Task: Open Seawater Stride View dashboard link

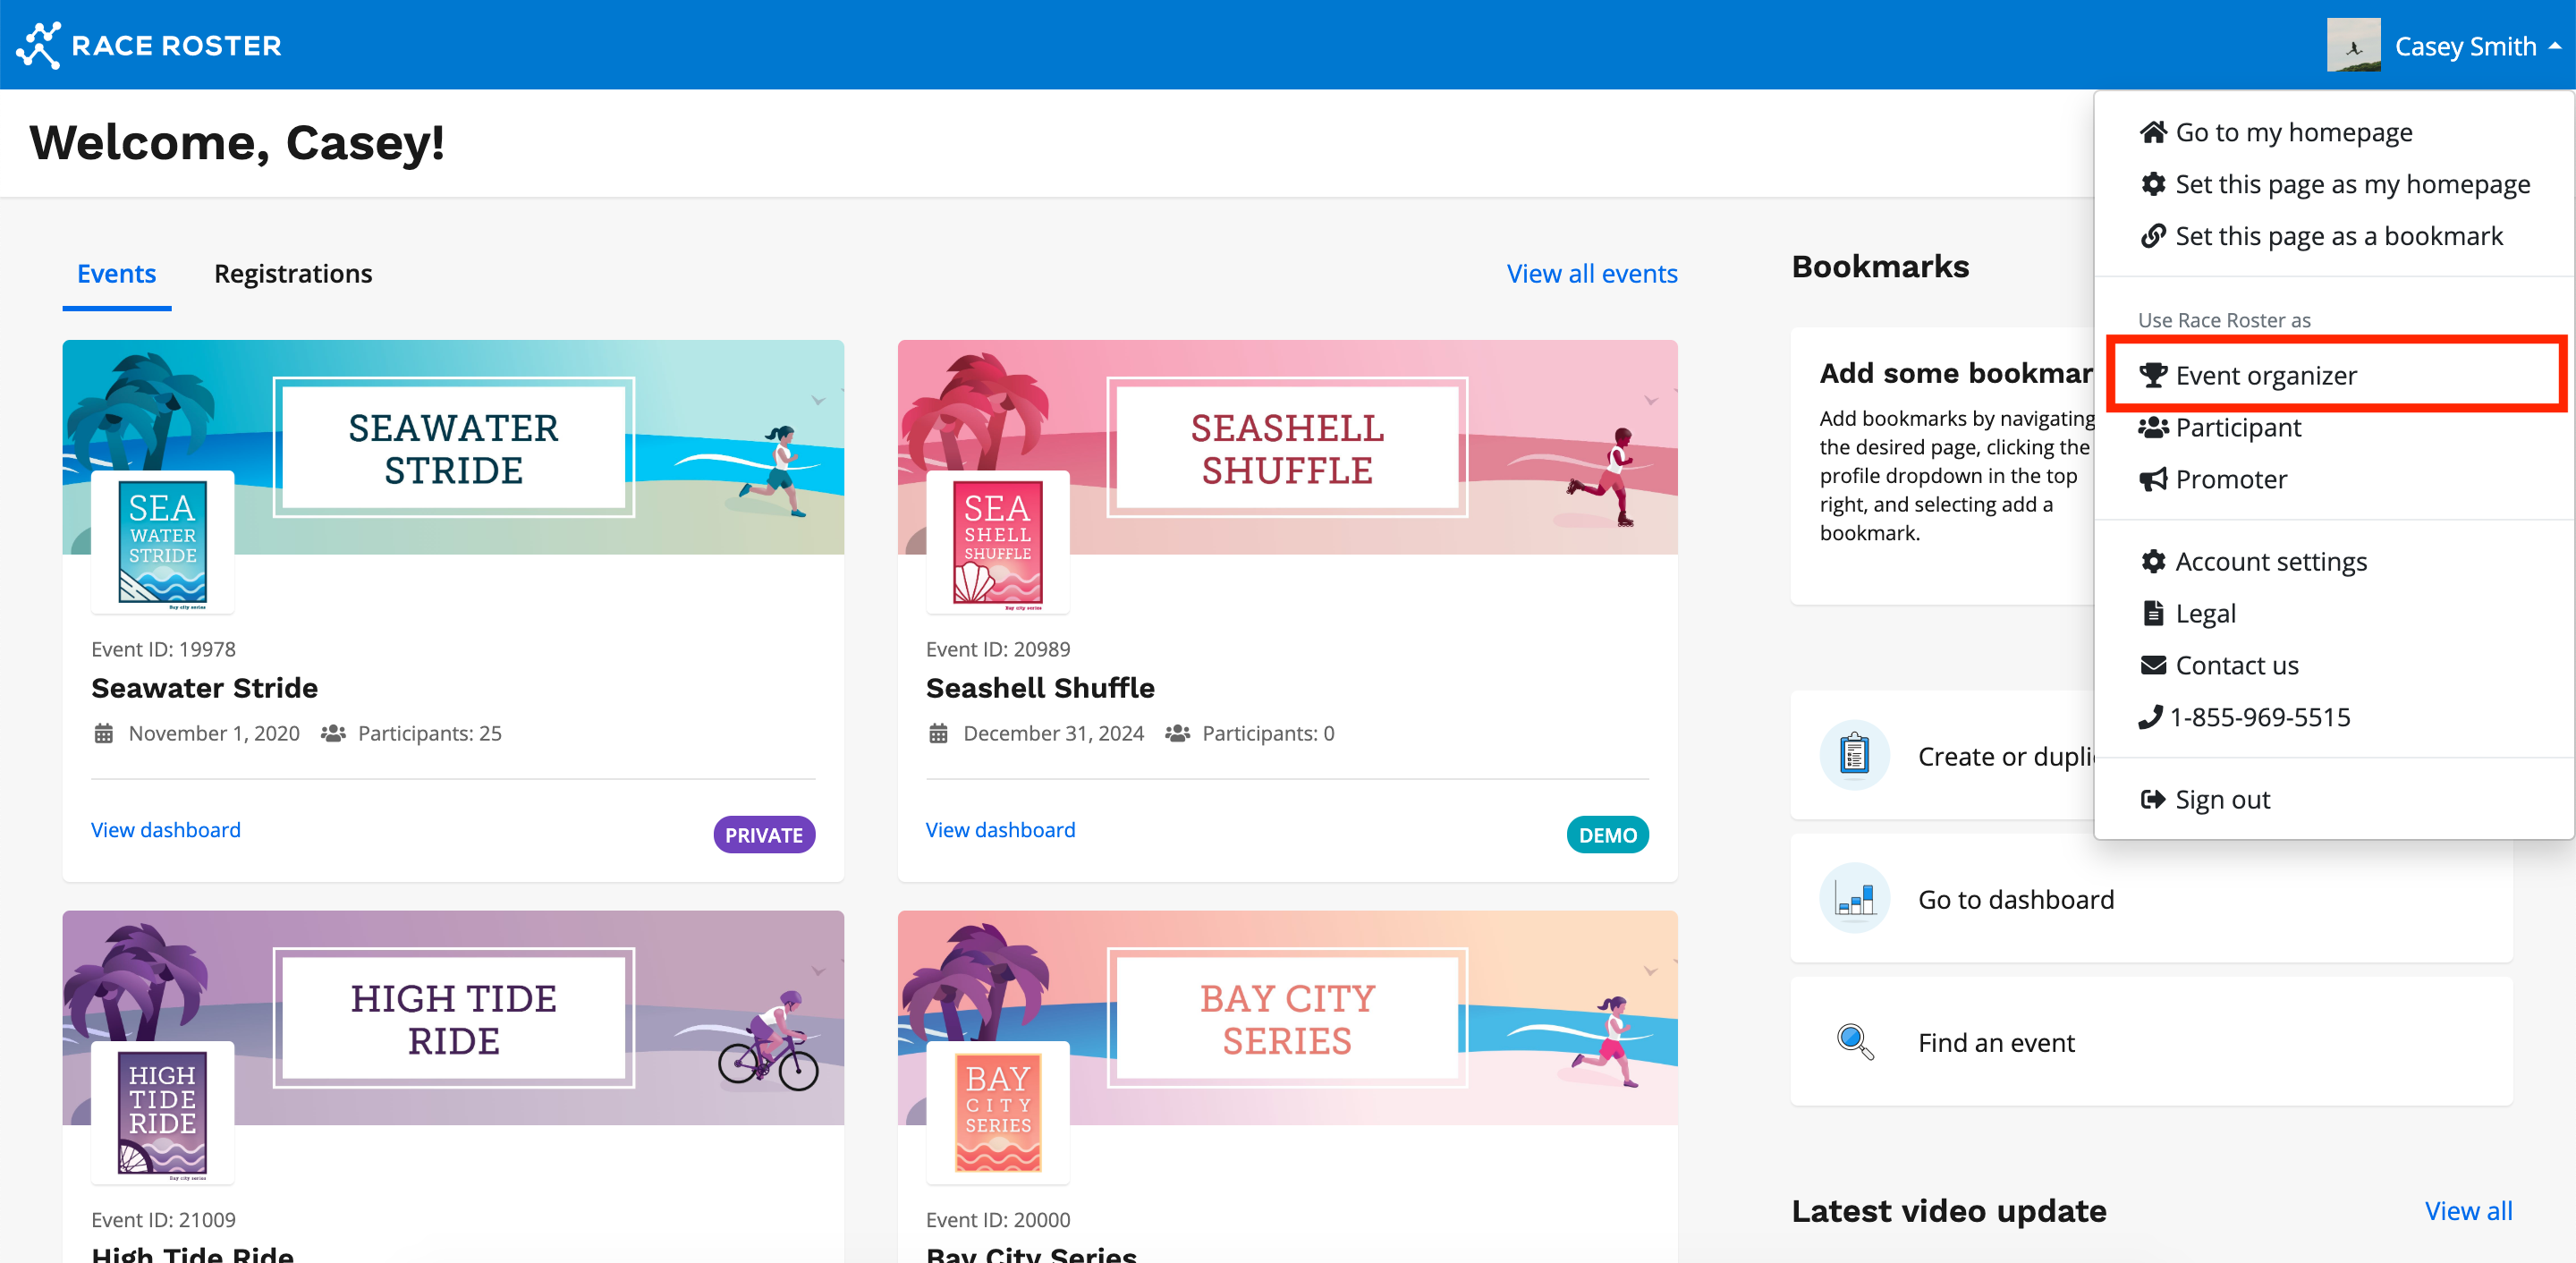Action: click(166, 830)
